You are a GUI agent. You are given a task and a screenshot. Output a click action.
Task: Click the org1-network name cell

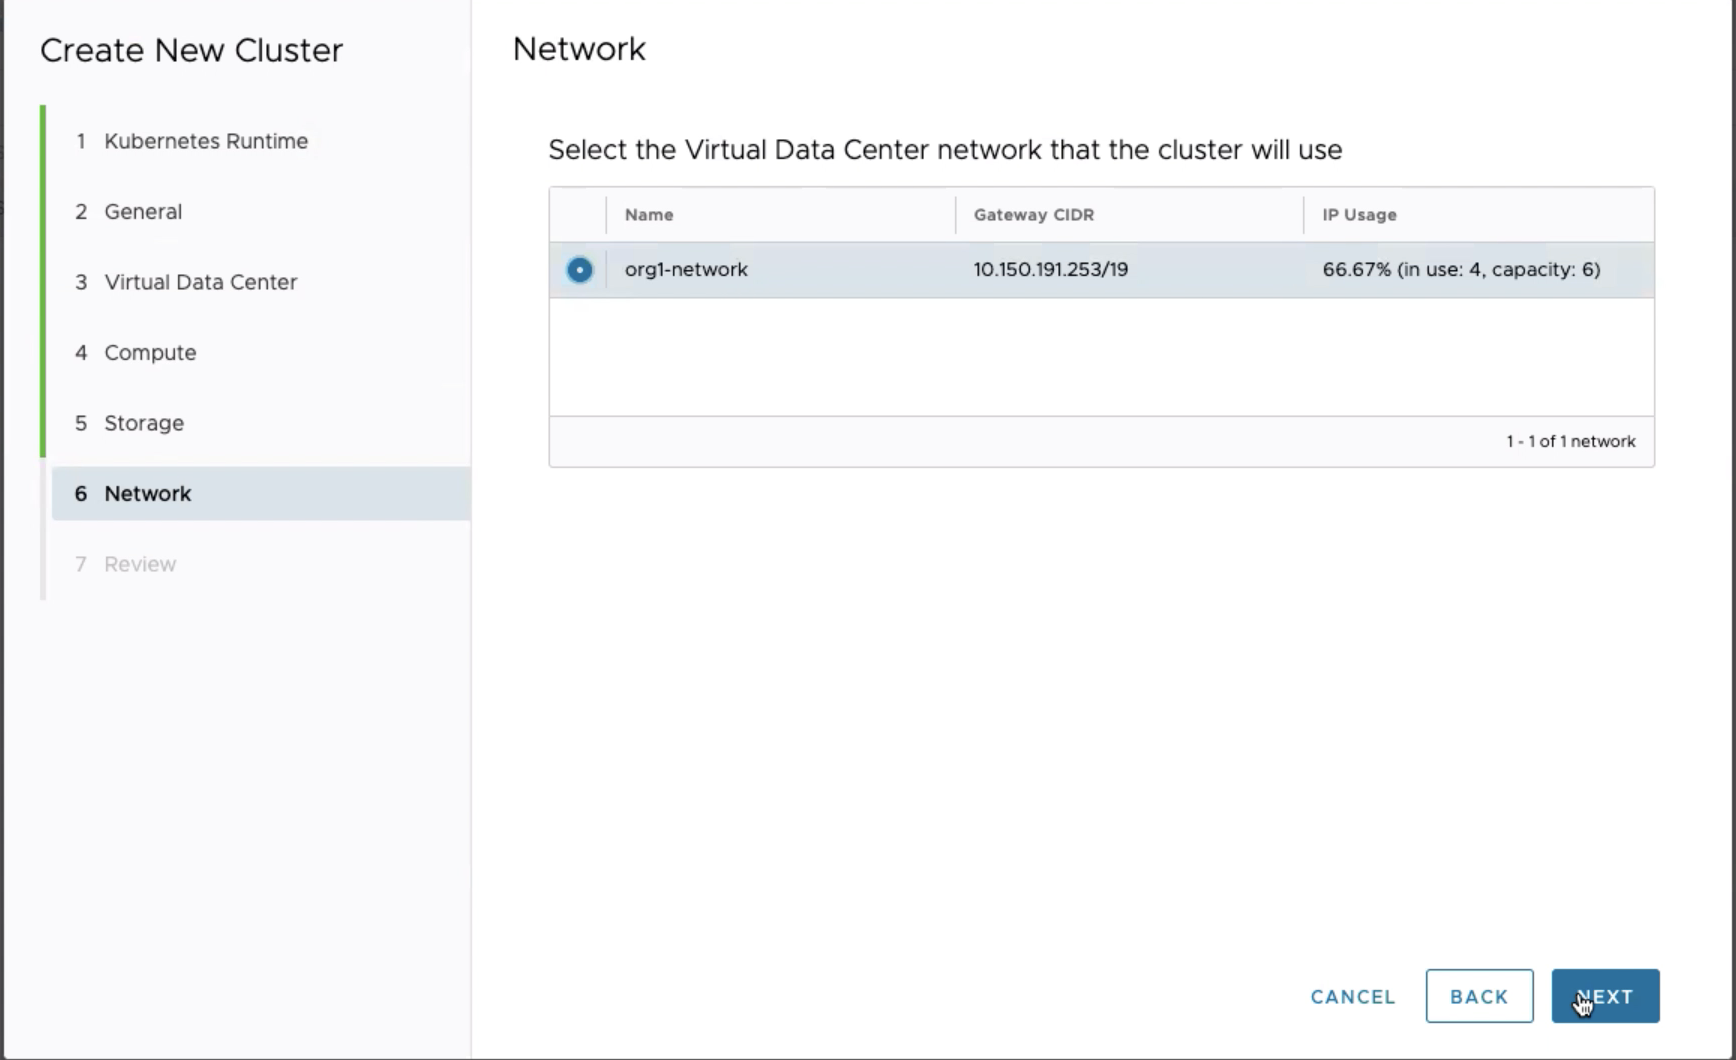(686, 270)
